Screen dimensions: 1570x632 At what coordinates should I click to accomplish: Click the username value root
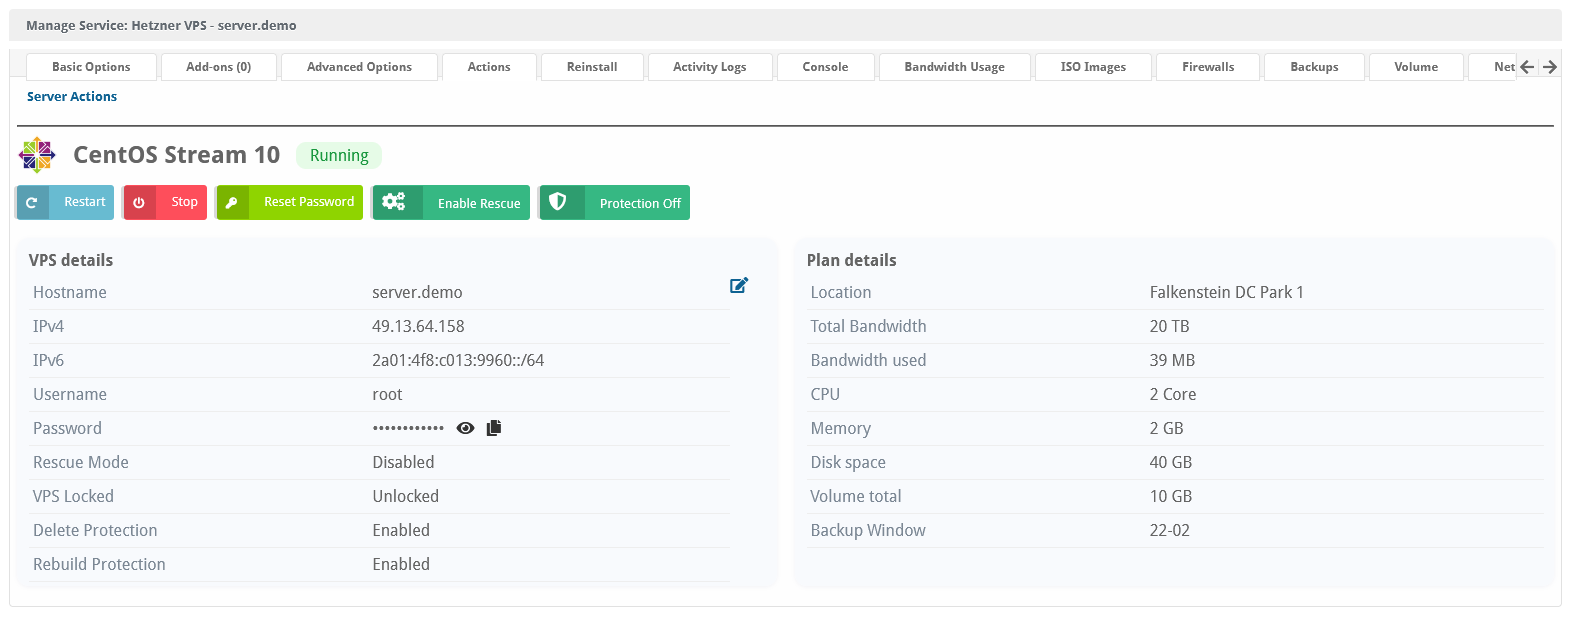point(387,394)
